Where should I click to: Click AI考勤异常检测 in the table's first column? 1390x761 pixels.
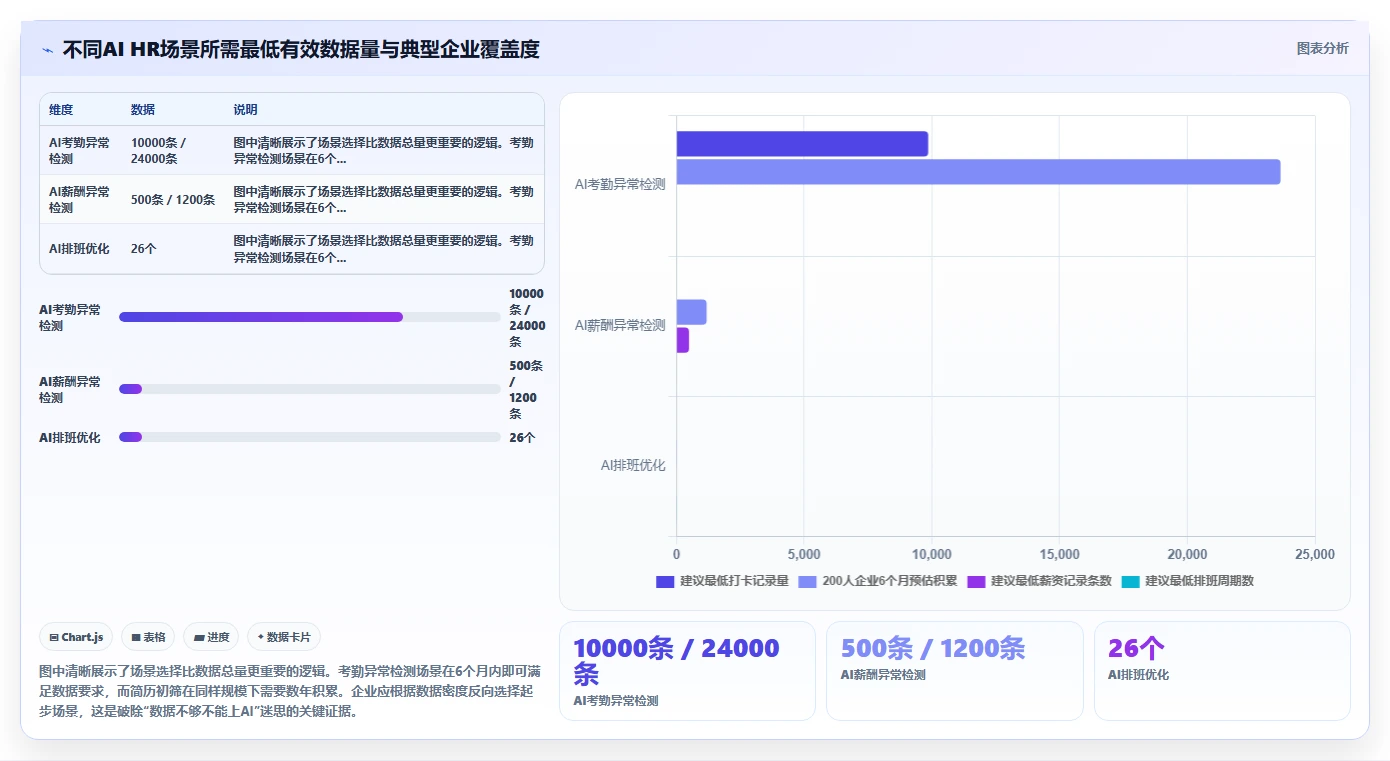point(80,150)
